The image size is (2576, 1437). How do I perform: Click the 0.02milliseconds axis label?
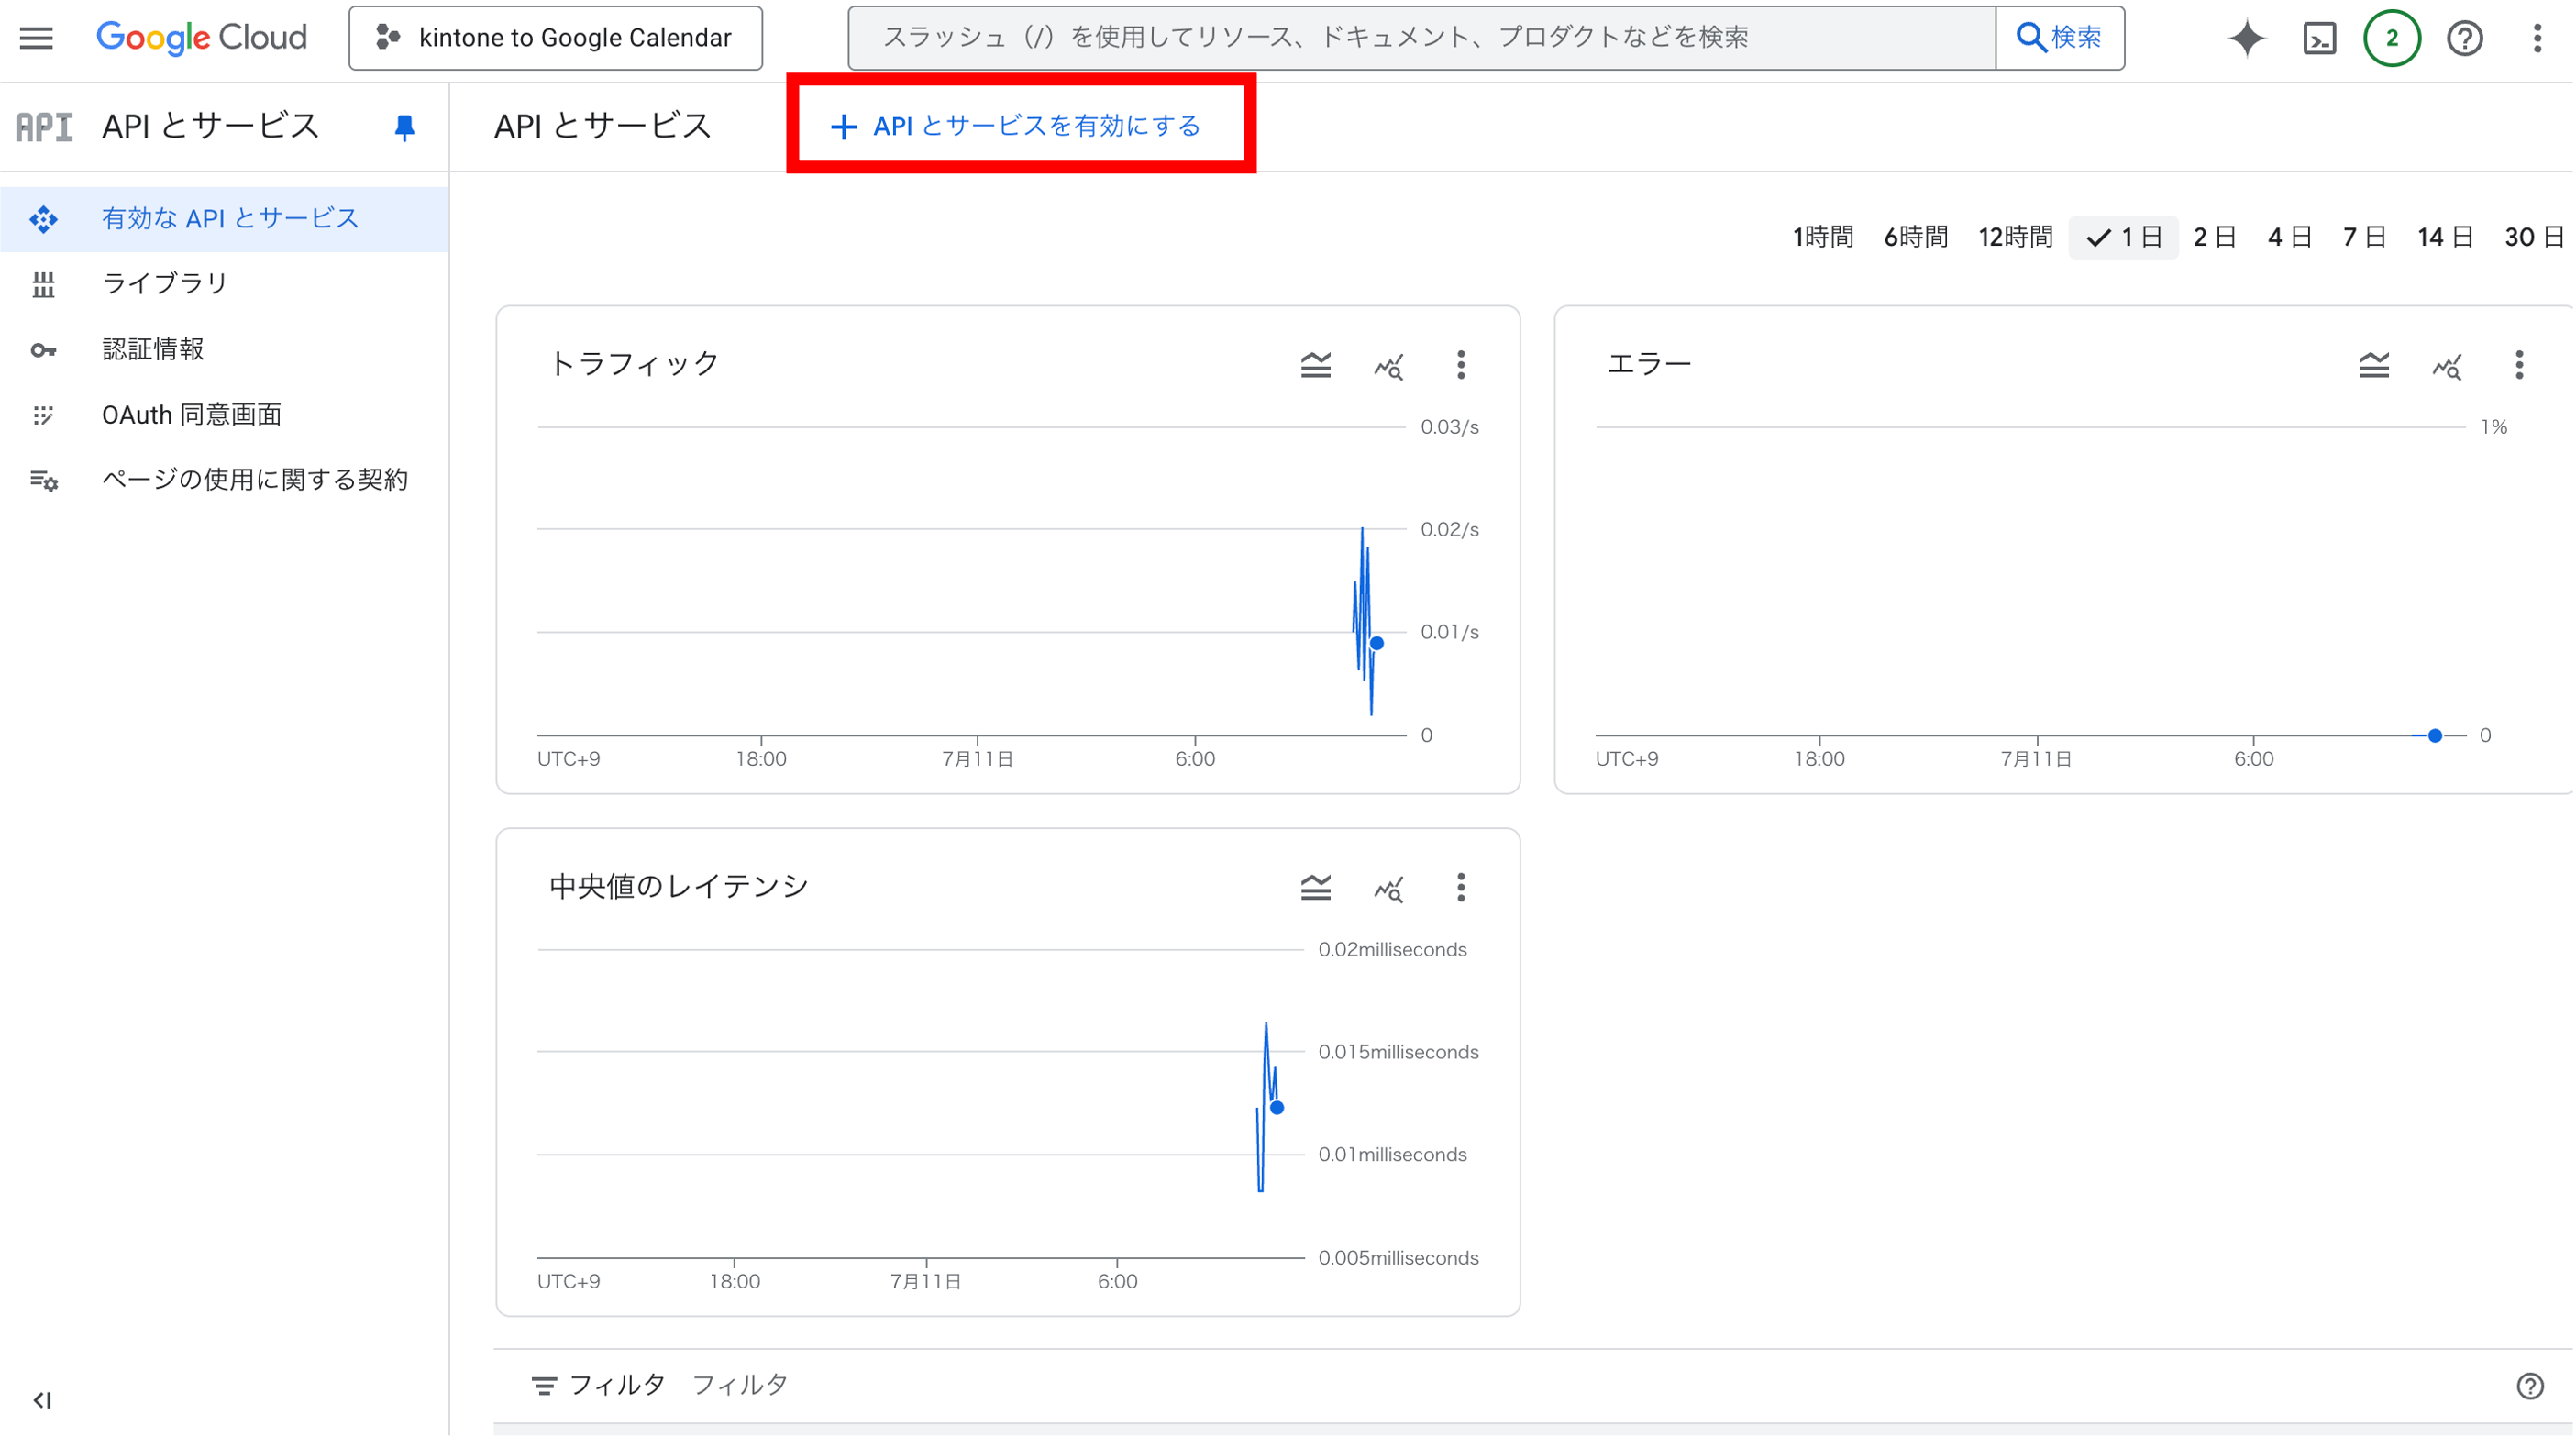tap(1392, 950)
